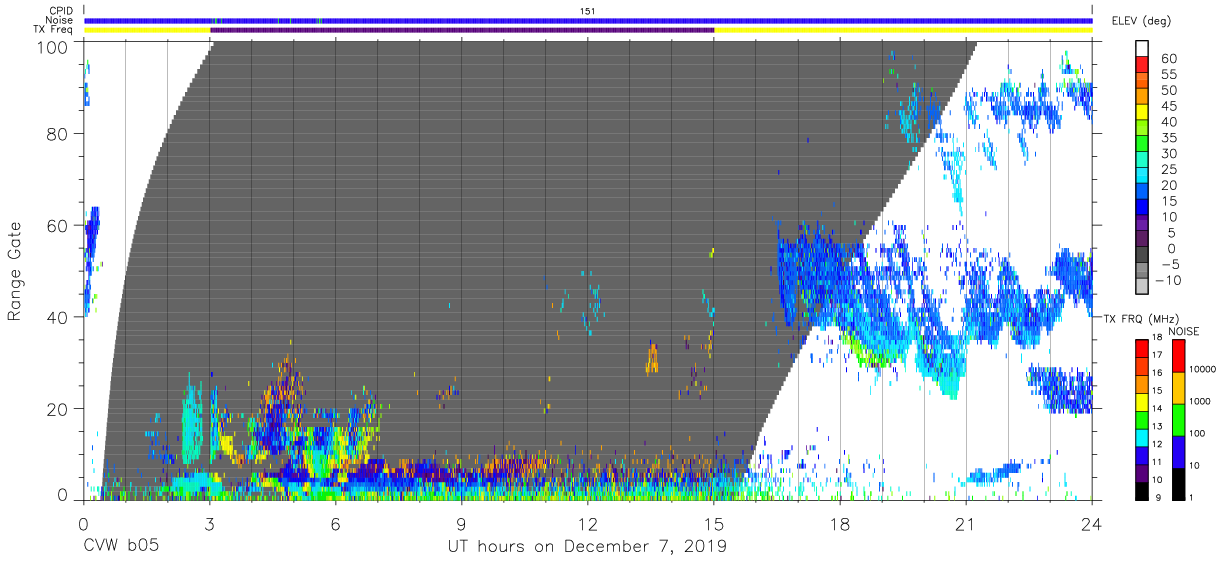Click the 'CVW b05' radar beam label

pos(120,547)
